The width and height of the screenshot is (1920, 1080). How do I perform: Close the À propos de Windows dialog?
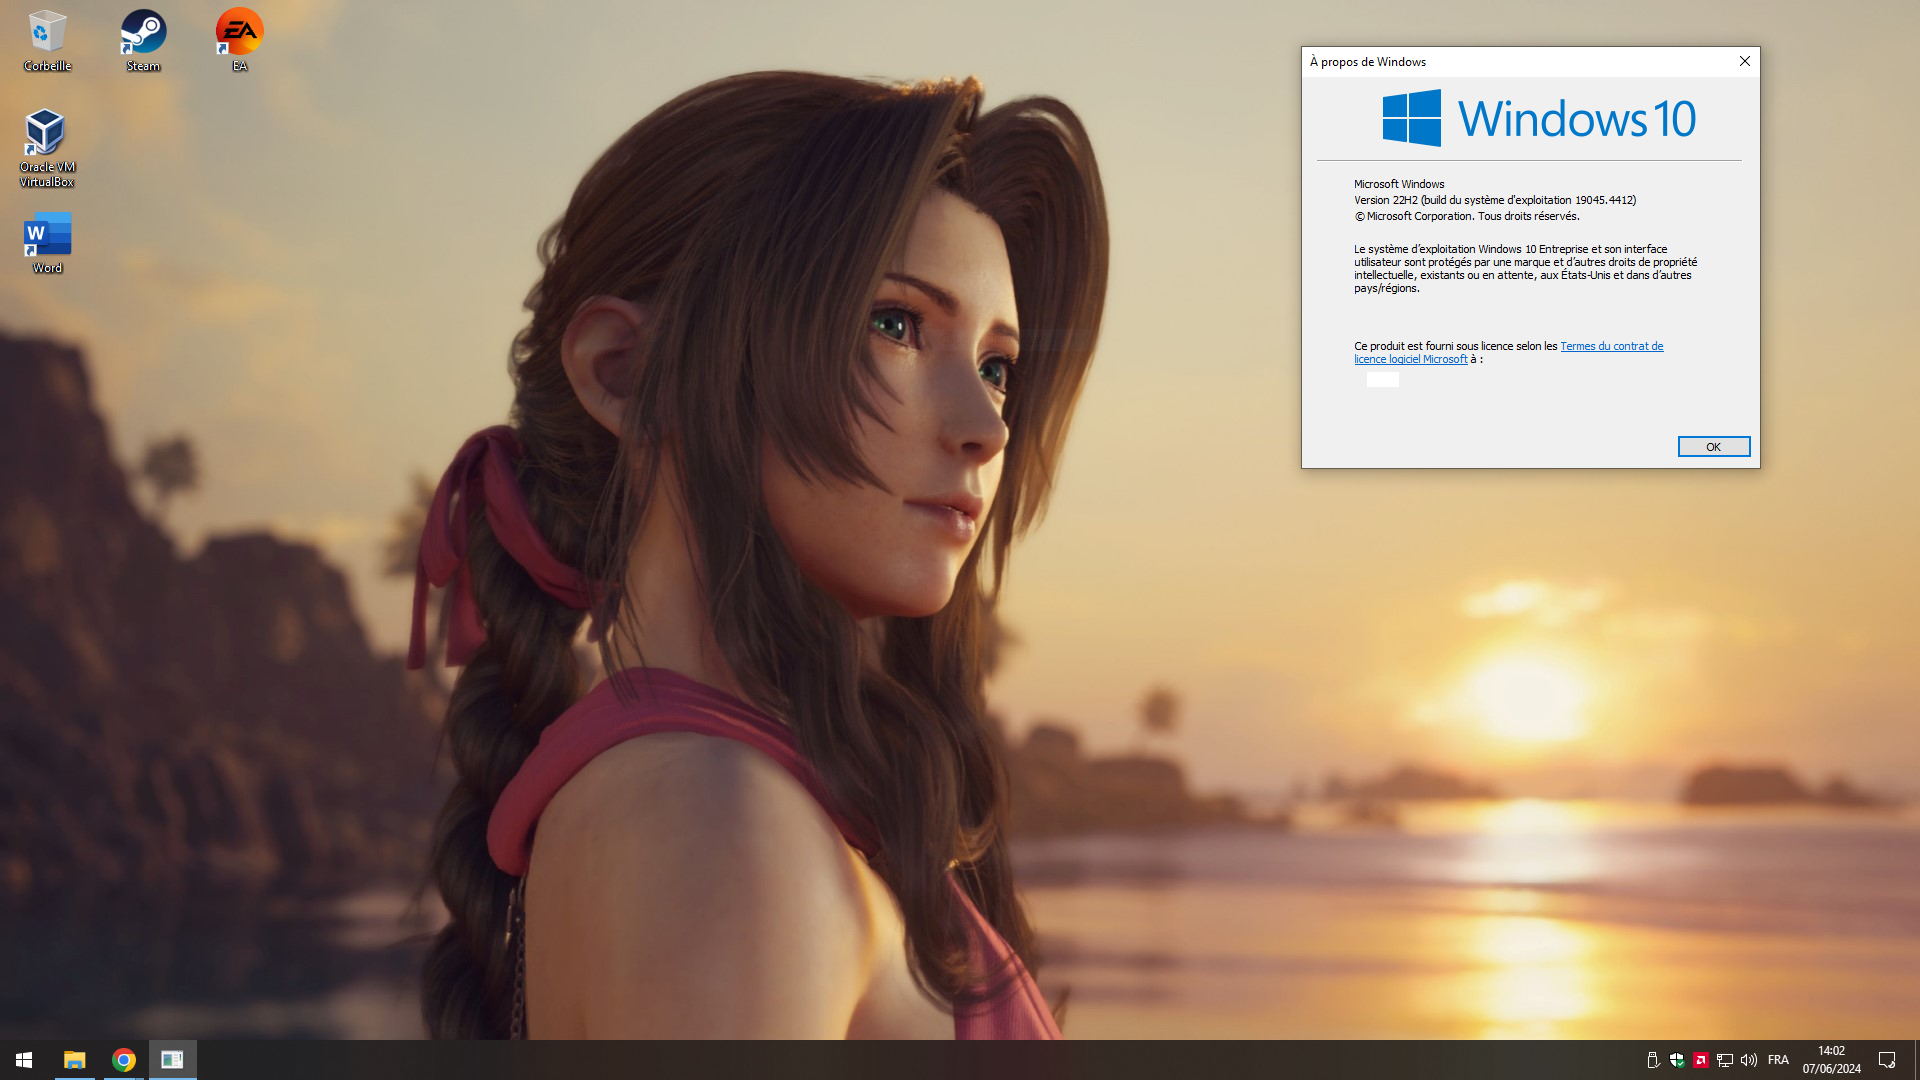[x=1745, y=61]
